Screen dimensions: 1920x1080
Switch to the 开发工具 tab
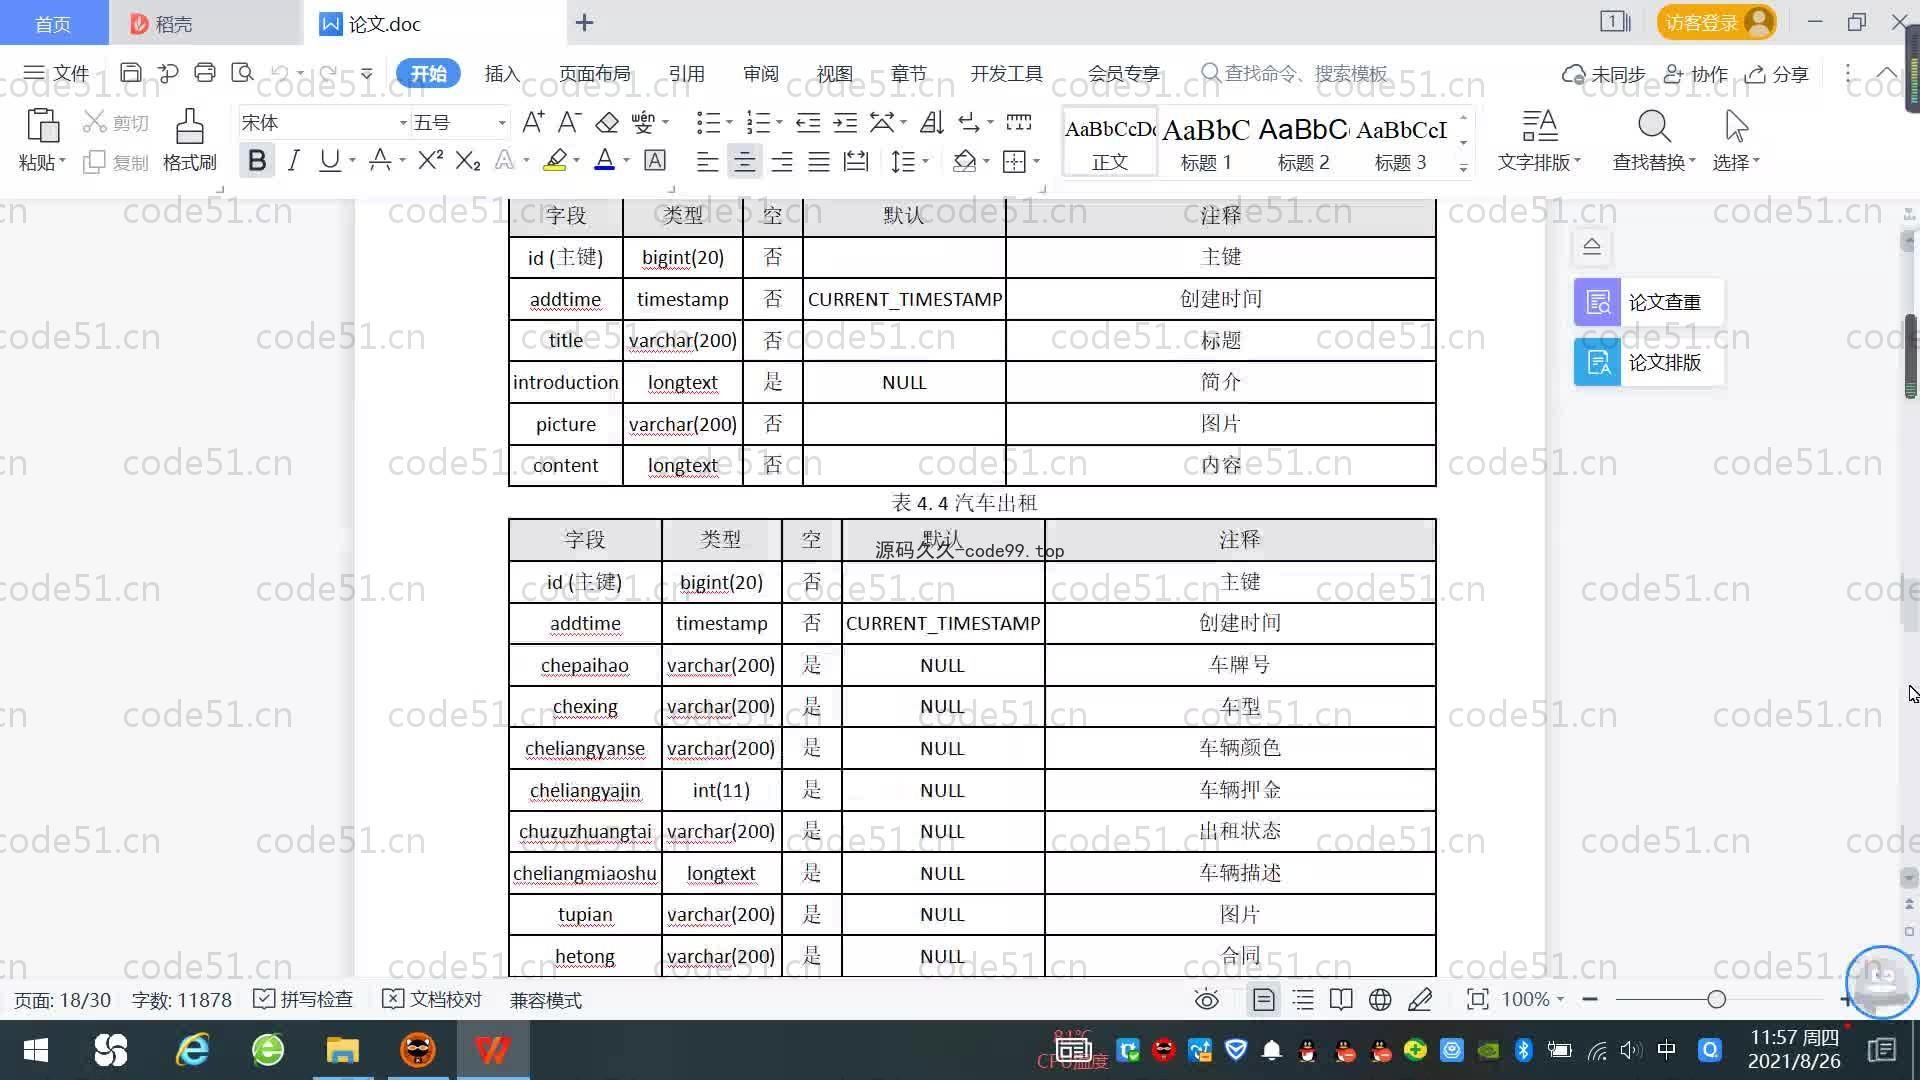coord(1006,73)
